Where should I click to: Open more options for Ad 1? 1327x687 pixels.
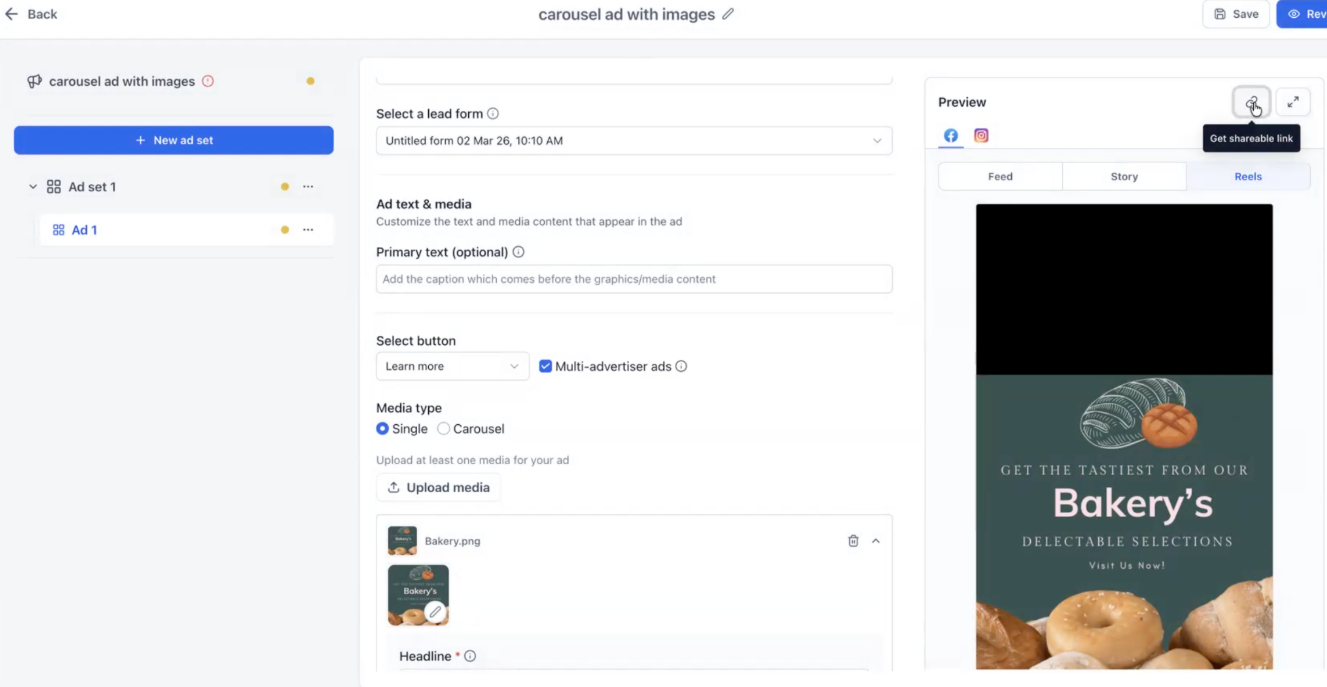[x=308, y=230]
